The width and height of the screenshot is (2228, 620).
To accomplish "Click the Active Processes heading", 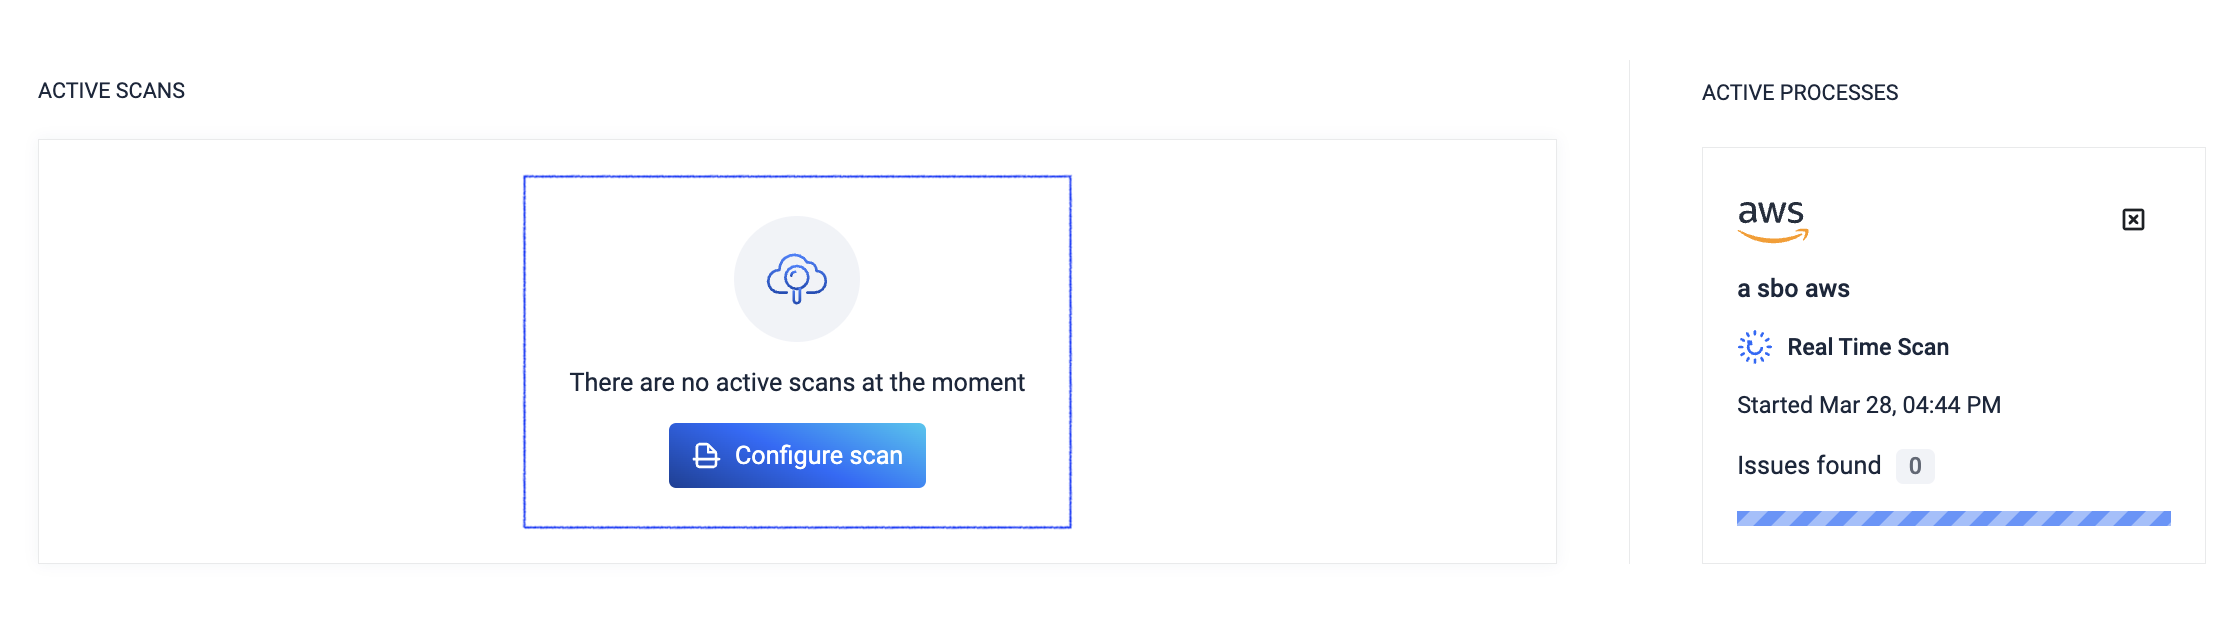I will click(x=1800, y=93).
